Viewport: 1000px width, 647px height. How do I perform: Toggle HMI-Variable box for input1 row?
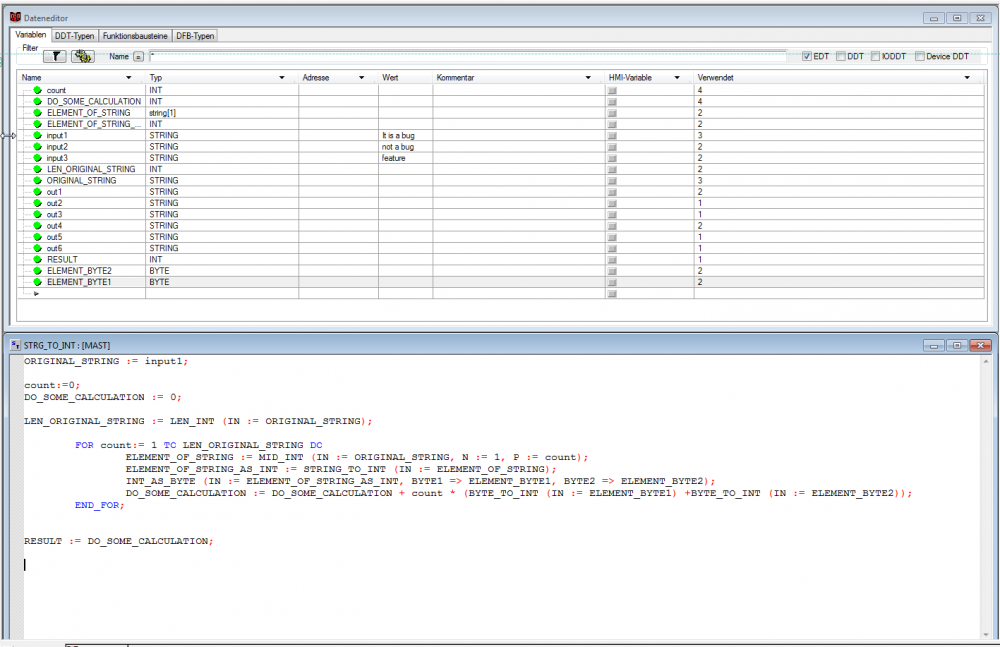pos(613,135)
